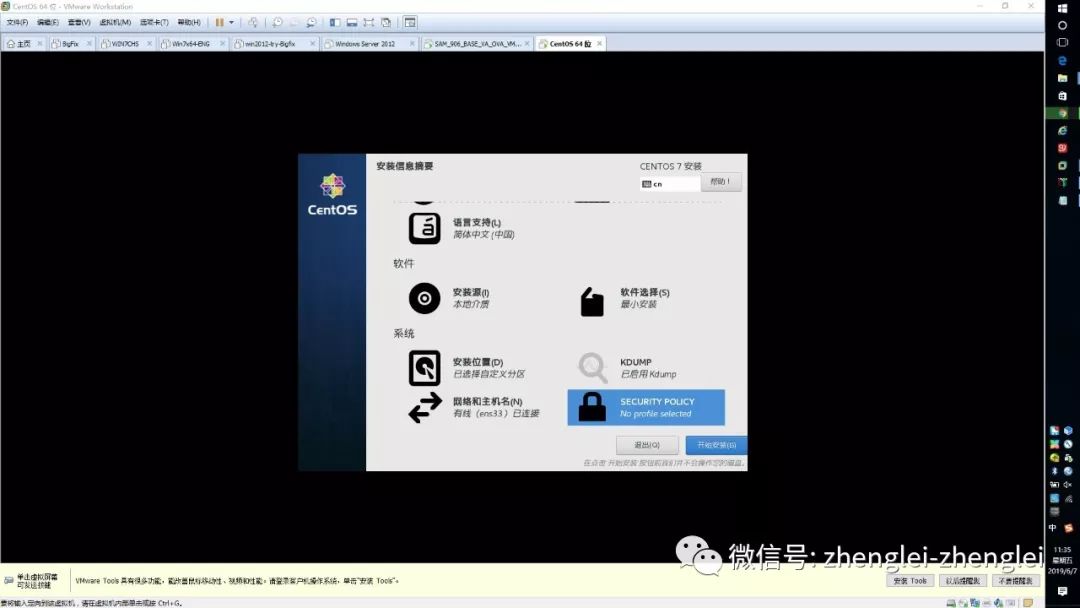Image resolution: width=1080 pixels, height=608 pixels.
Task: Click the CD/DVD device status icon
Action: pyautogui.click(x=963, y=603)
